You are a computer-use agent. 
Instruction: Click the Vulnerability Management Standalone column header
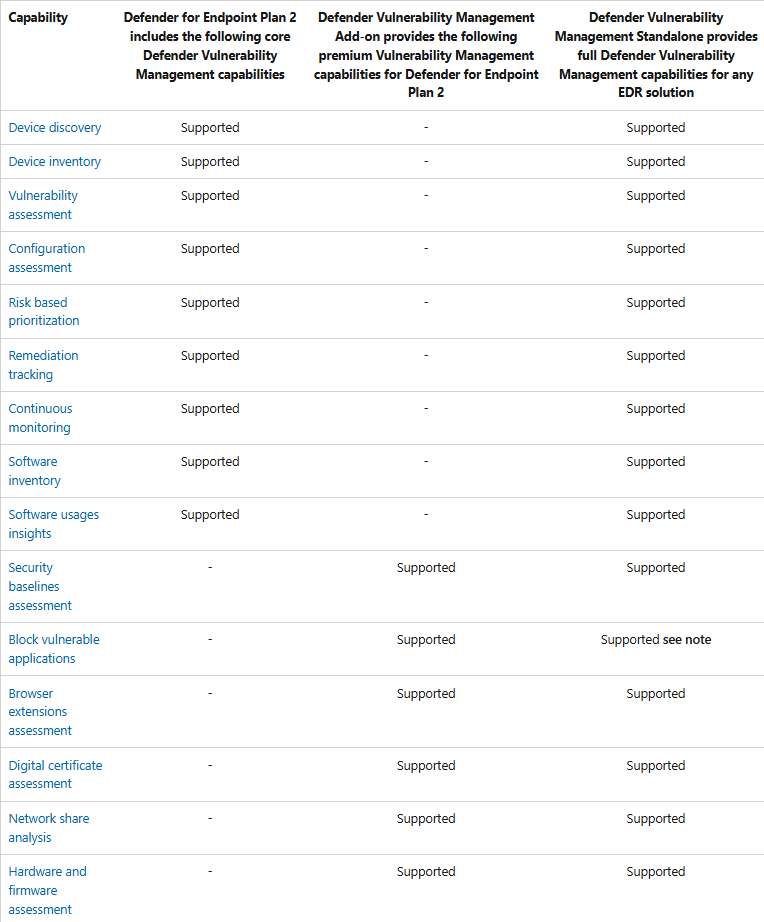tap(655, 55)
